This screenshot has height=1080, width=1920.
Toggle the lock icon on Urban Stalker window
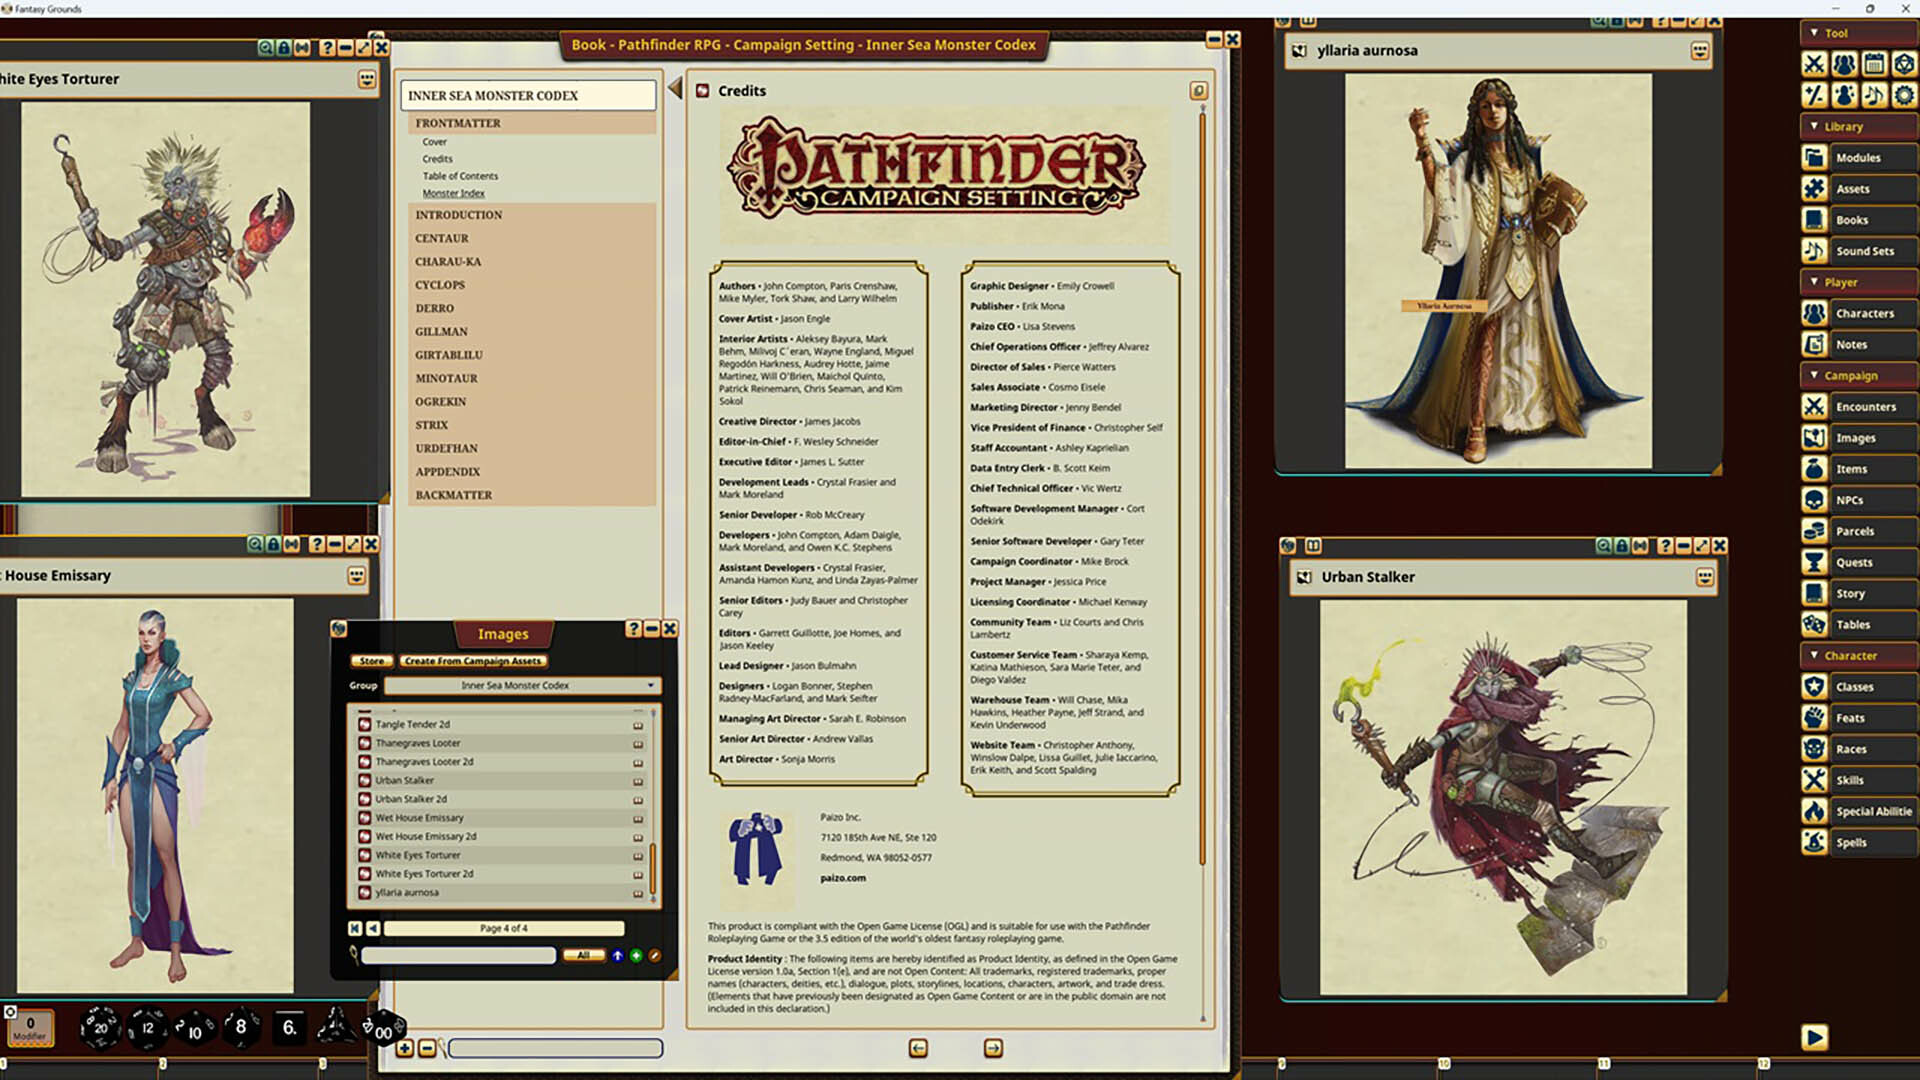click(x=1622, y=546)
